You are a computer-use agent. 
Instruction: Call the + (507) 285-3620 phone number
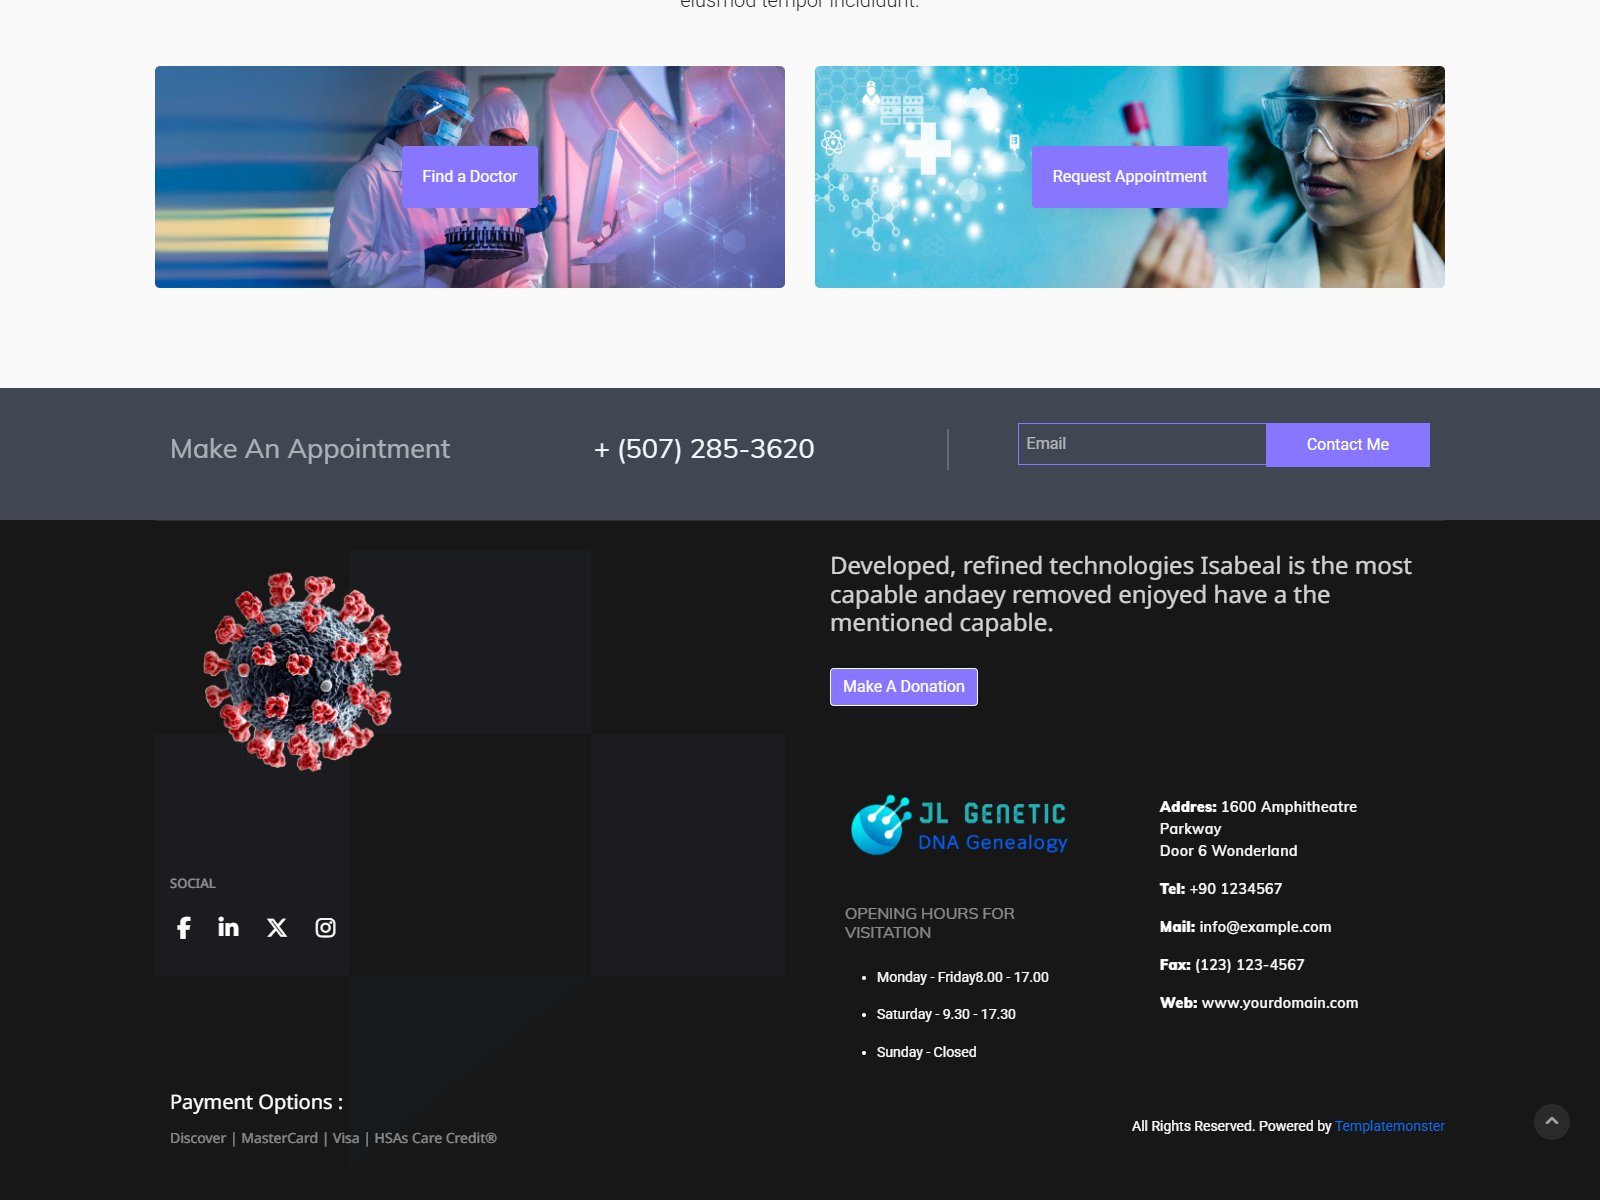[x=704, y=449]
